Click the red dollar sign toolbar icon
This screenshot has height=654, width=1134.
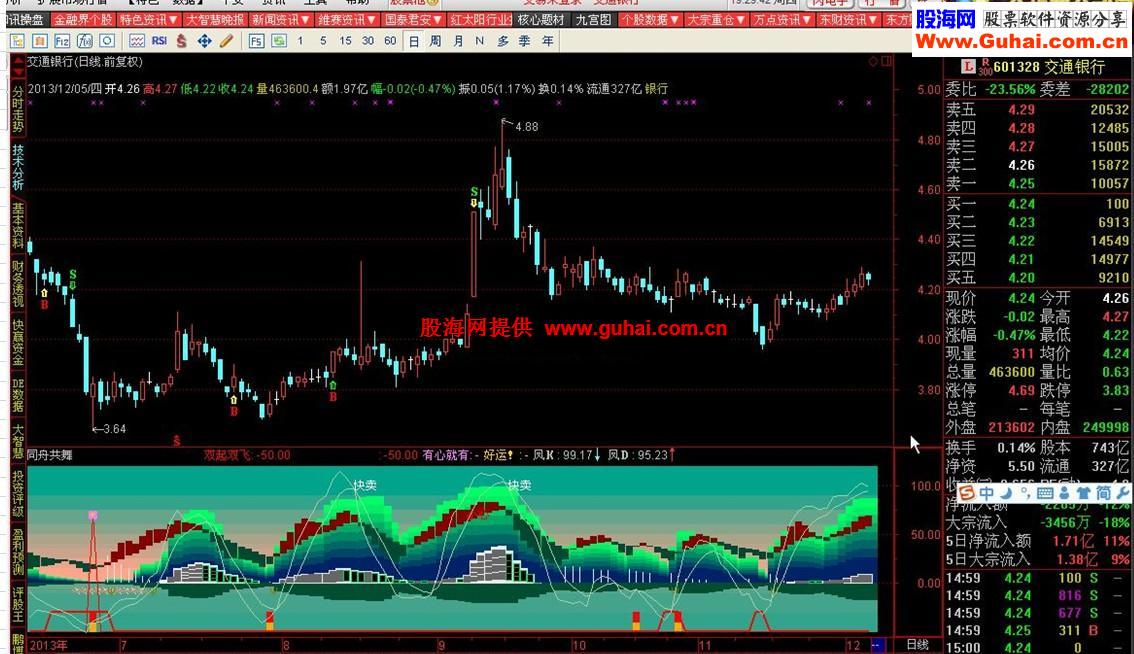click(182, 41)
